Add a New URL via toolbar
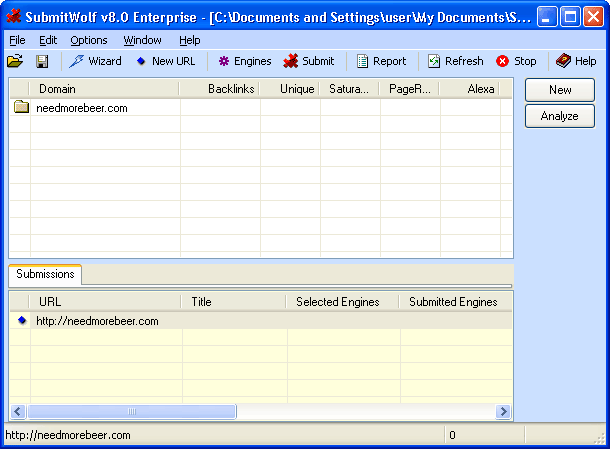Screen dimensions: 610x449 tap(166, 61)
